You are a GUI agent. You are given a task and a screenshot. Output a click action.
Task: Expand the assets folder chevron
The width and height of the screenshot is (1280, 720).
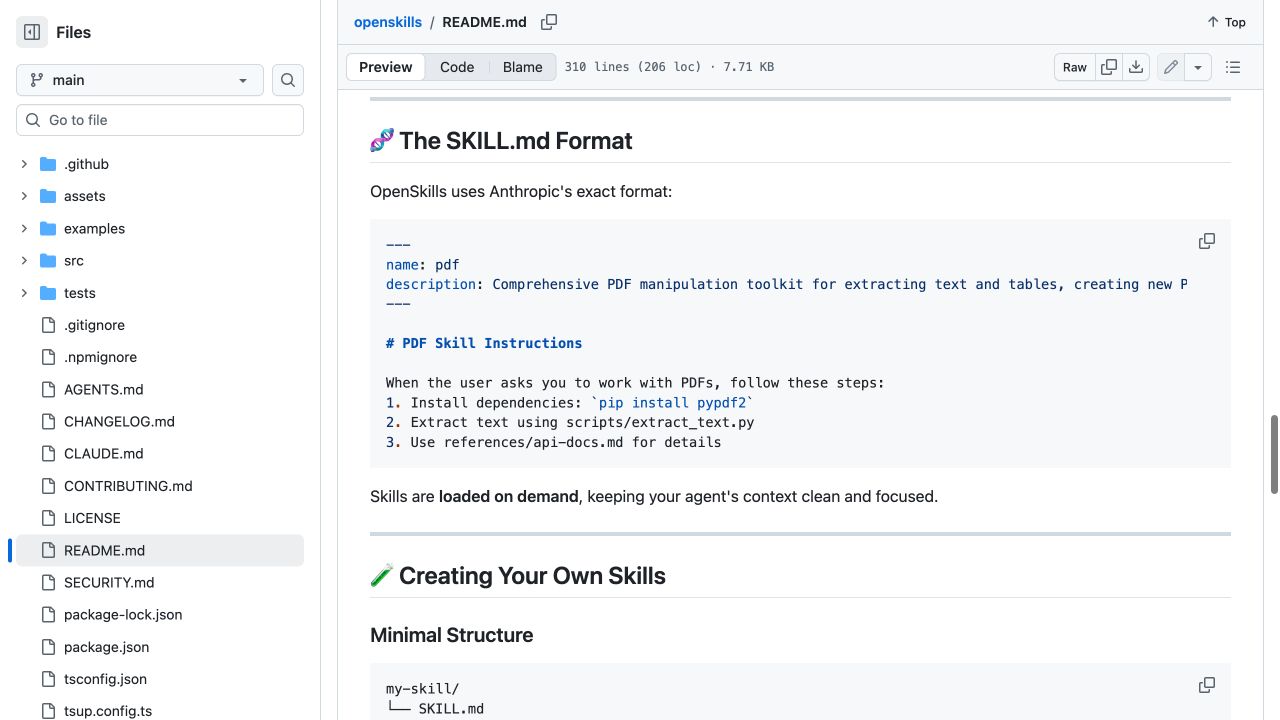(x=24, y=196)
